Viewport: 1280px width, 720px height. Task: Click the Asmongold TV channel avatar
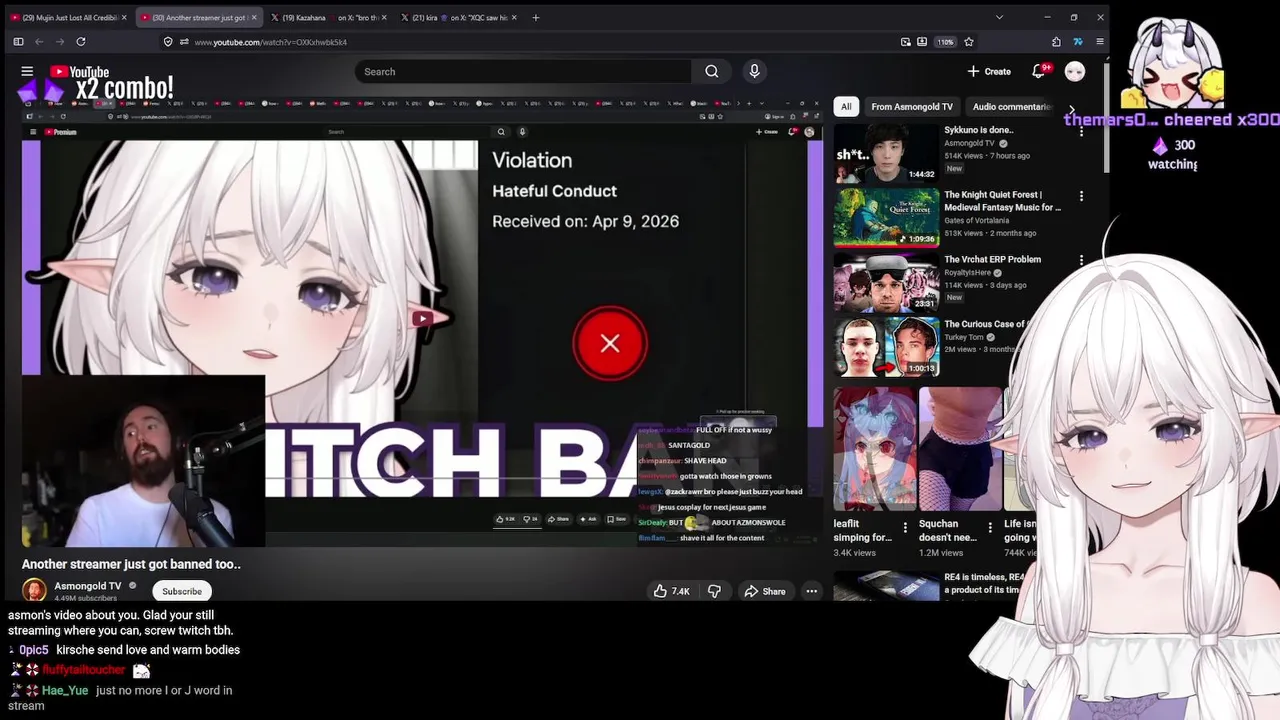click(x=34, y=590)
